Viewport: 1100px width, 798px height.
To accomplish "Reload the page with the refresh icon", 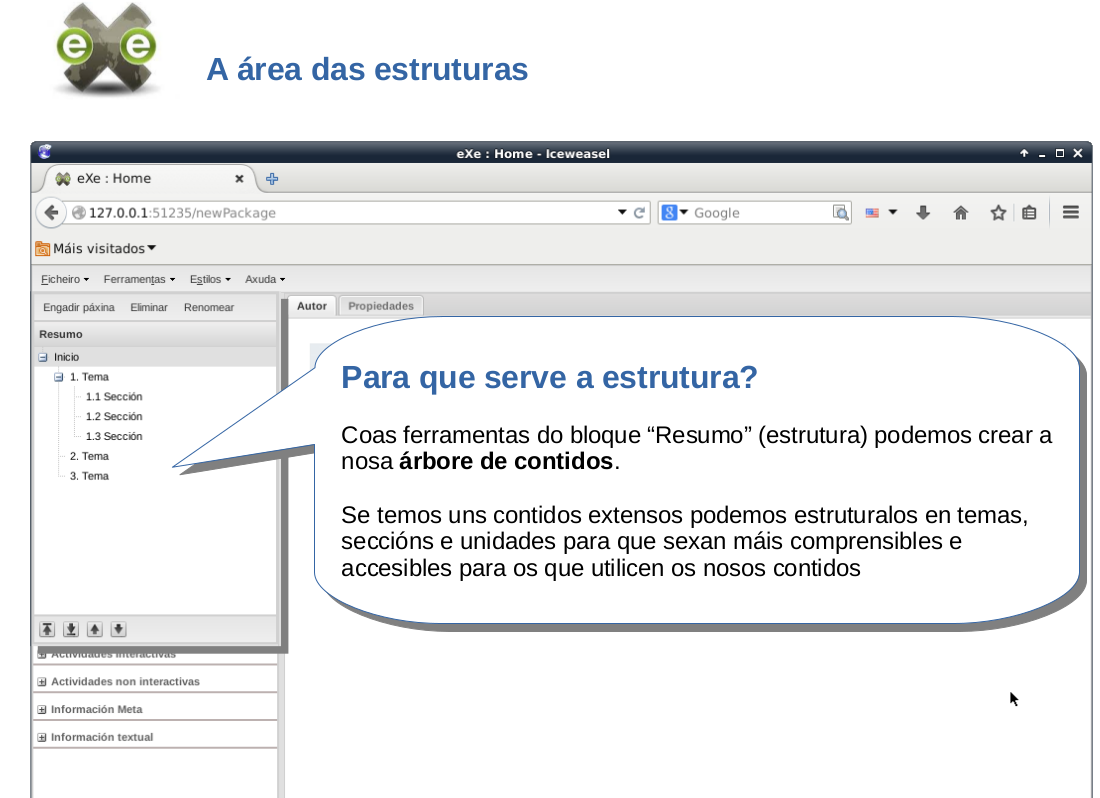I will [x=640, y=213].
